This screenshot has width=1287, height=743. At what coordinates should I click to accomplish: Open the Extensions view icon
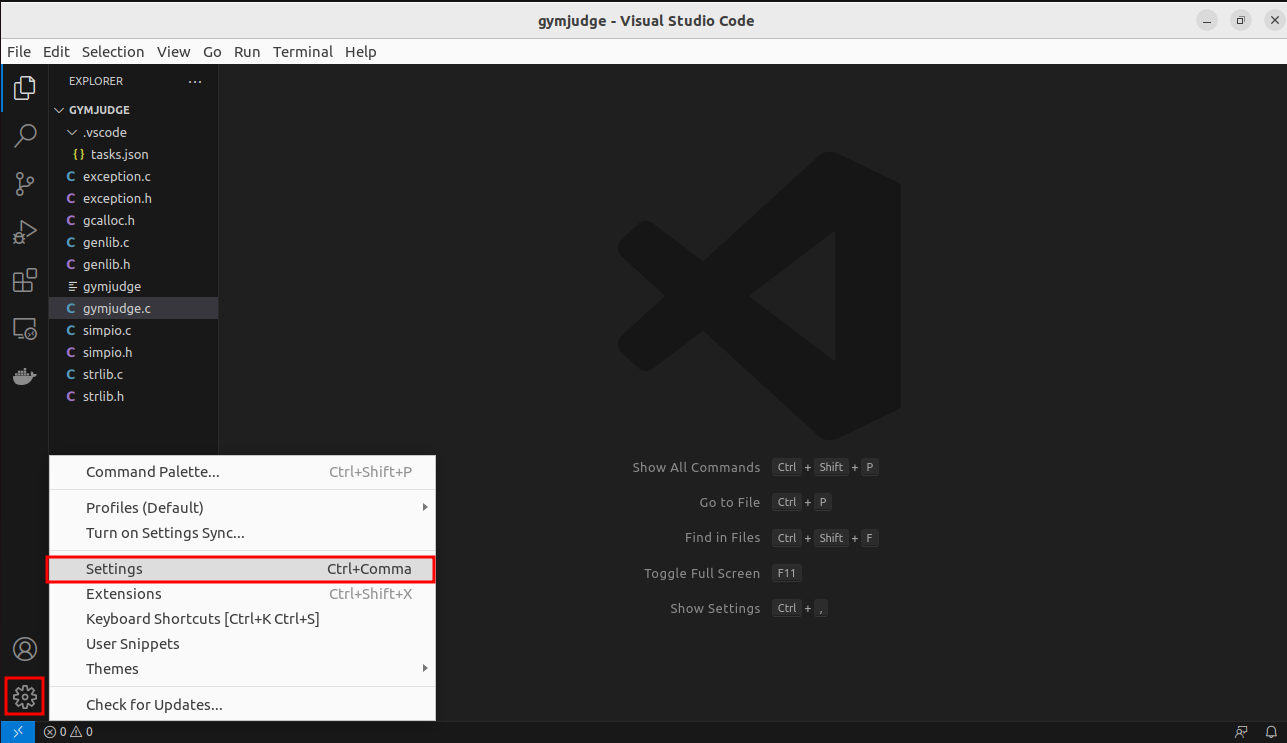tap(25, 281)
